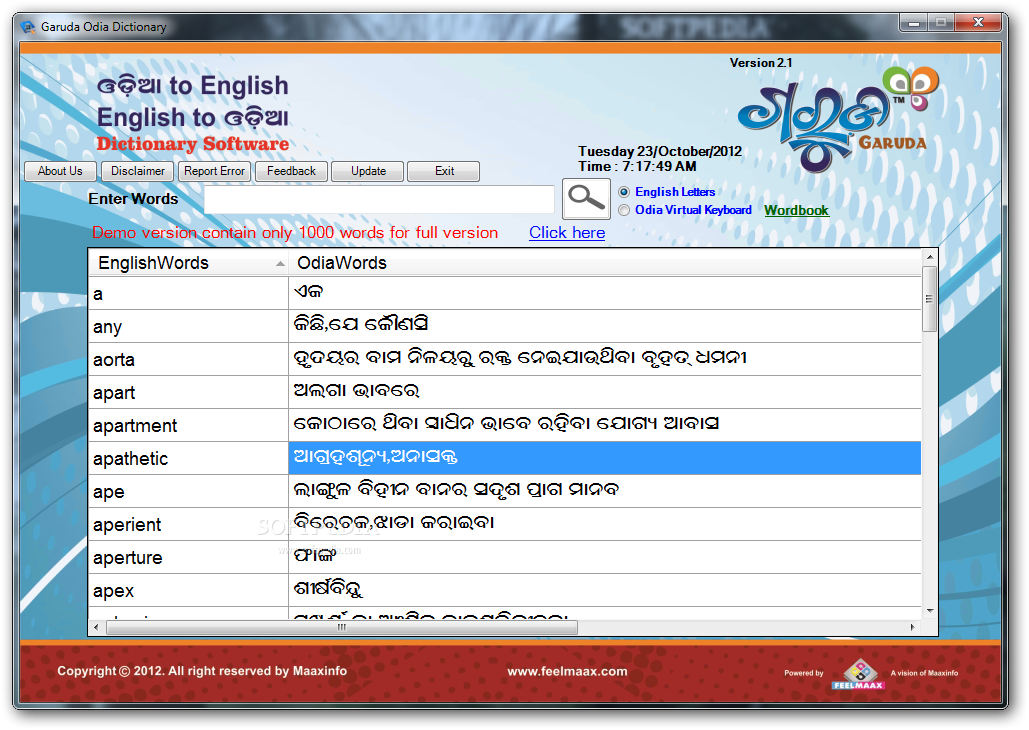Screen dimensions: 1029x730
Task: Click the Garuda logo graphic
Action: (x=837, y=118)
